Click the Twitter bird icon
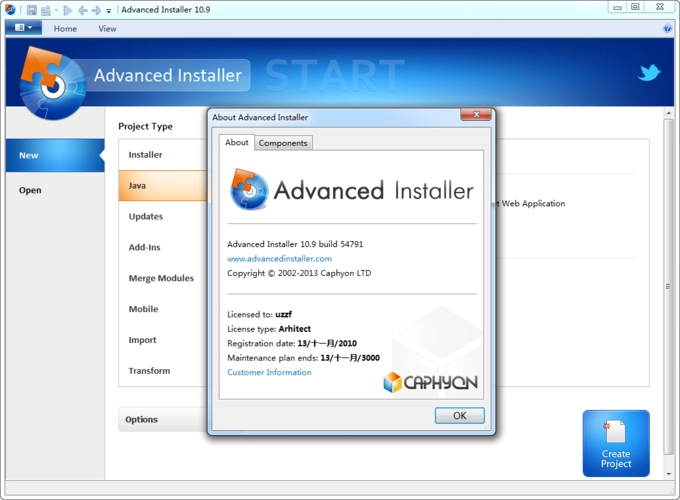Screen dimensions: 680x500 pos(649,73)
